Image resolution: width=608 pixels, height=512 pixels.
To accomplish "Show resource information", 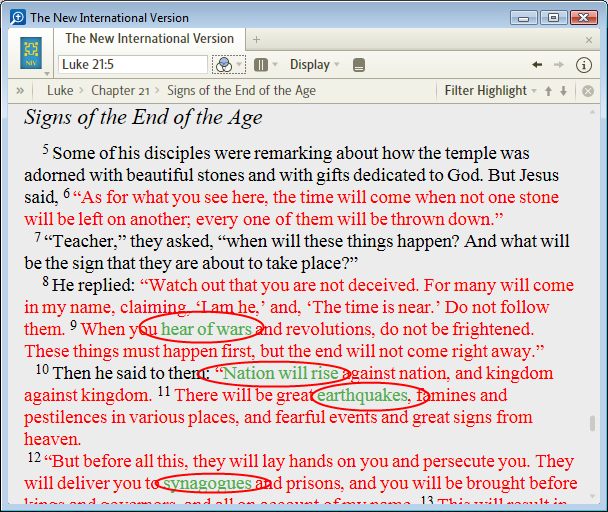I will (584, 65).
